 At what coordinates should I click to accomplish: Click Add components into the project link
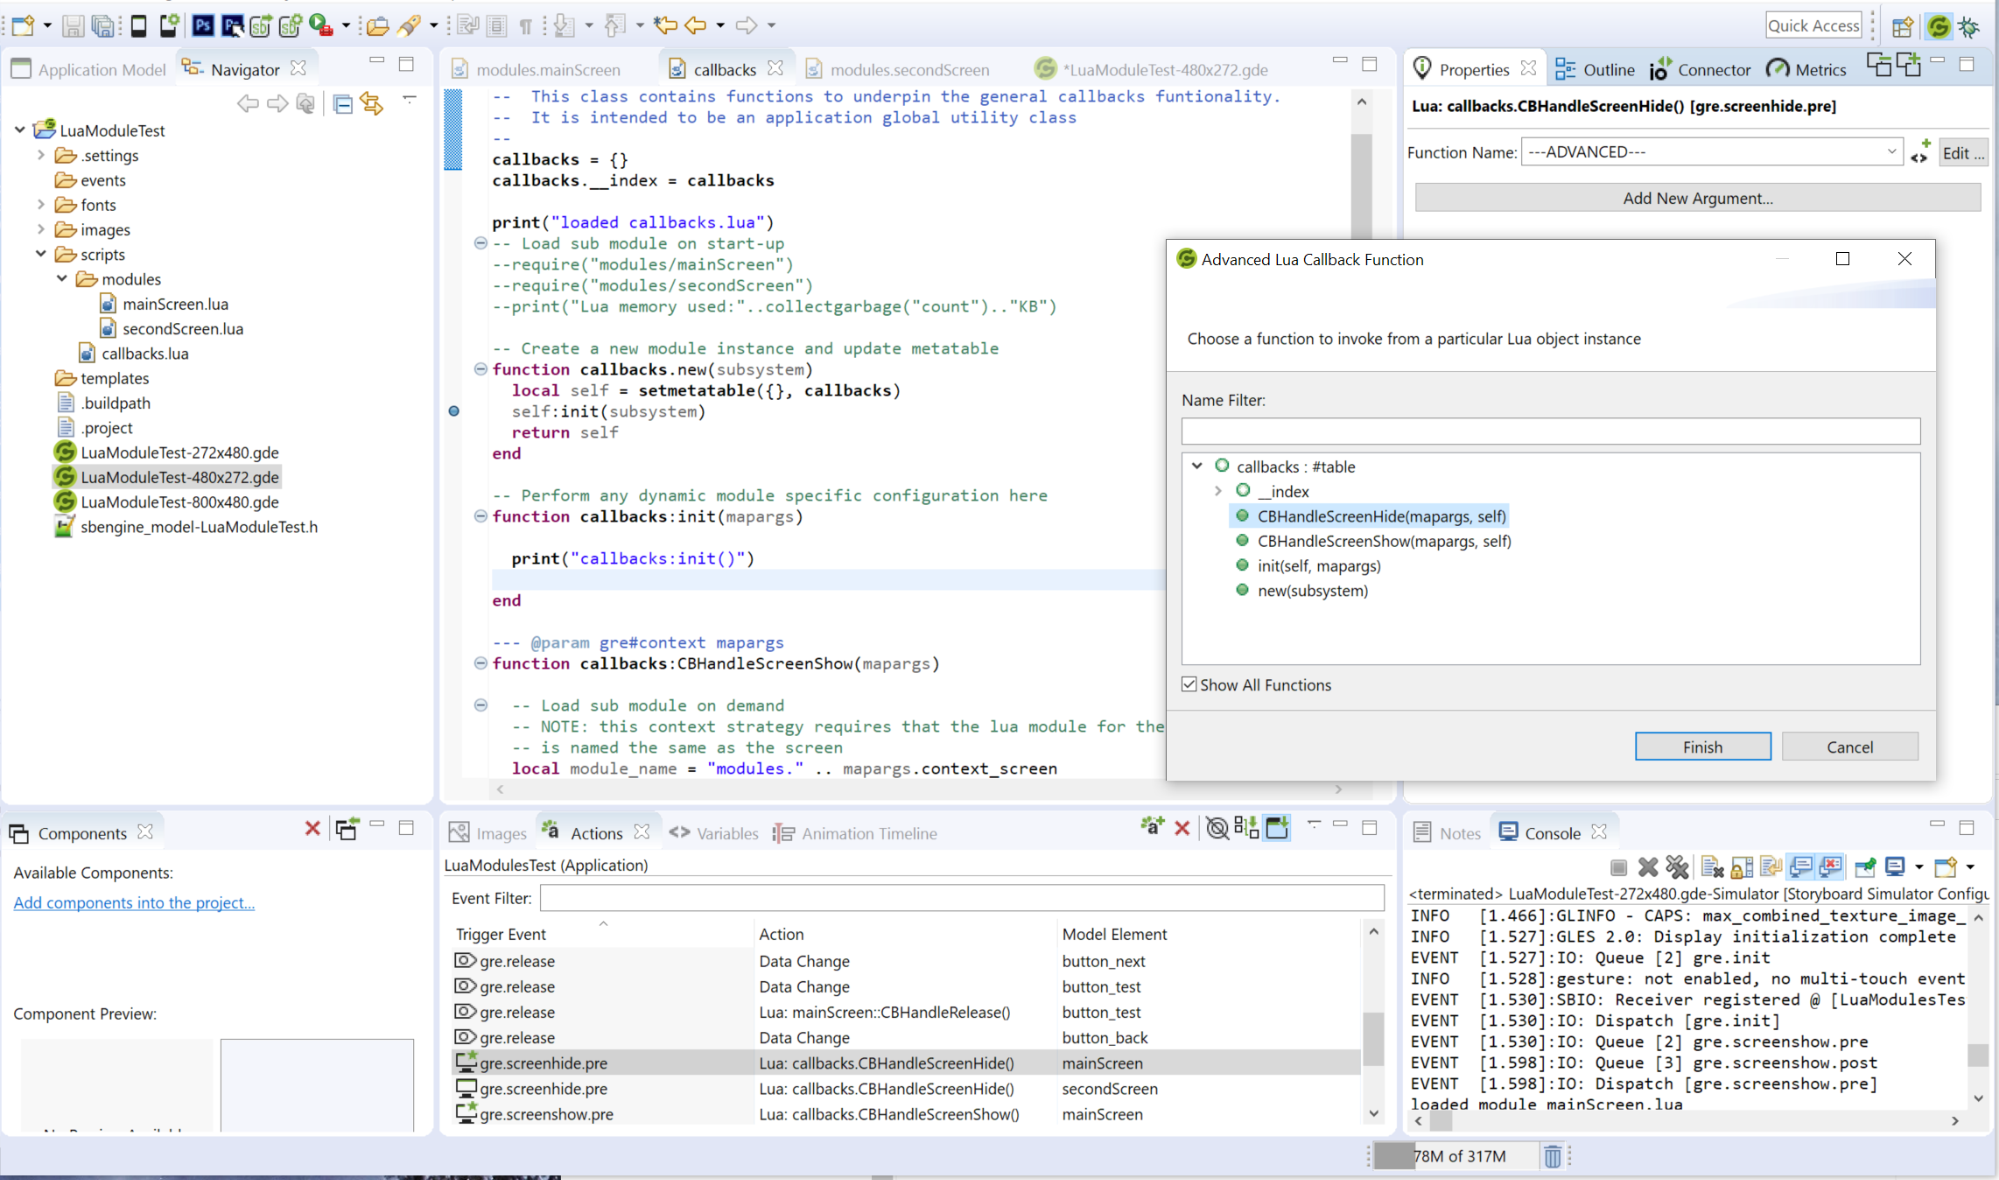coord(134,902)
